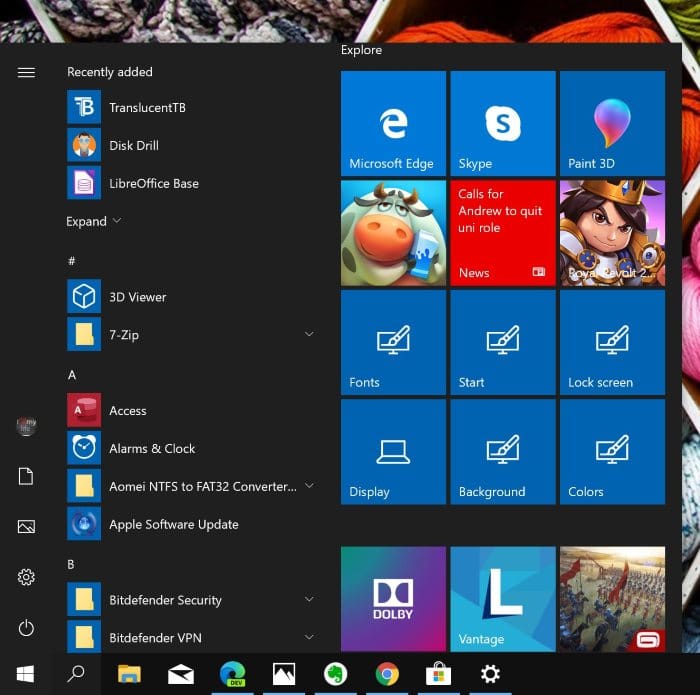
Task: Open the Start settings tile
Action: (x=503, y=342)
